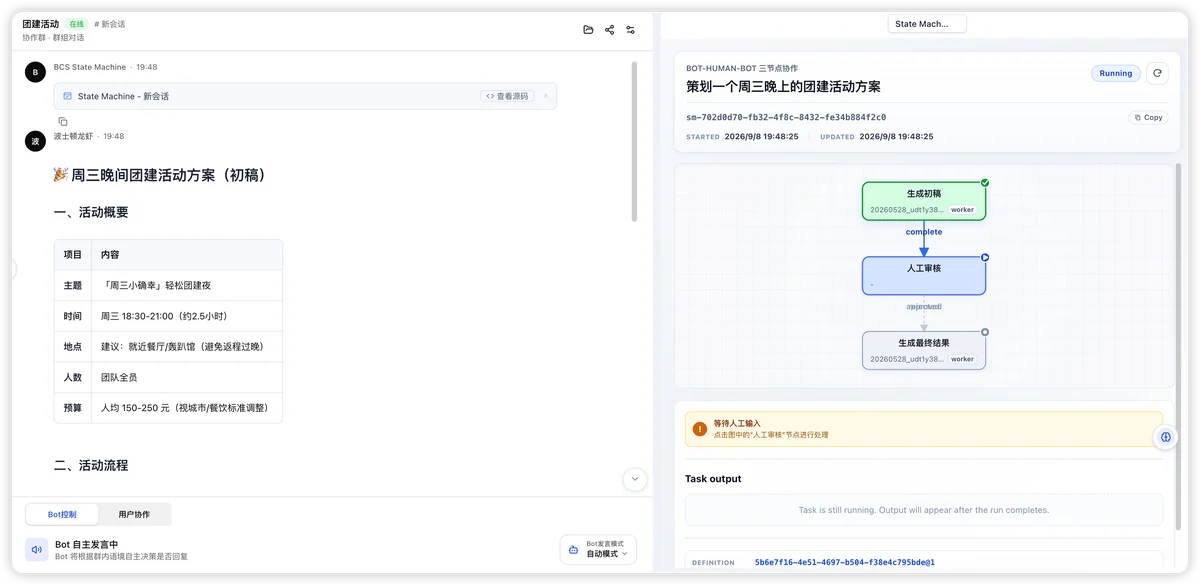Image resolution: width=1200 pixels, height=585 pixels.
Task: Click the Task output heading
Action: (713, 479)
